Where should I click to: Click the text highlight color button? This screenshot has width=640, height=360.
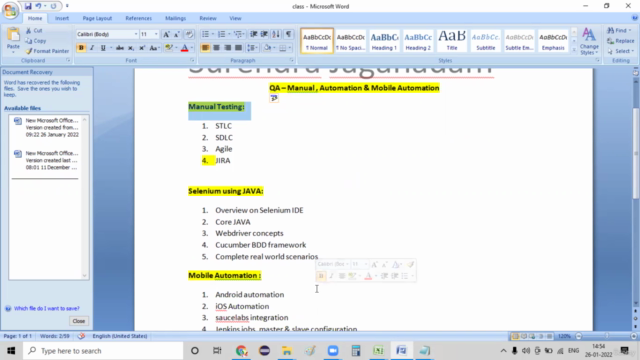[169, 48]
